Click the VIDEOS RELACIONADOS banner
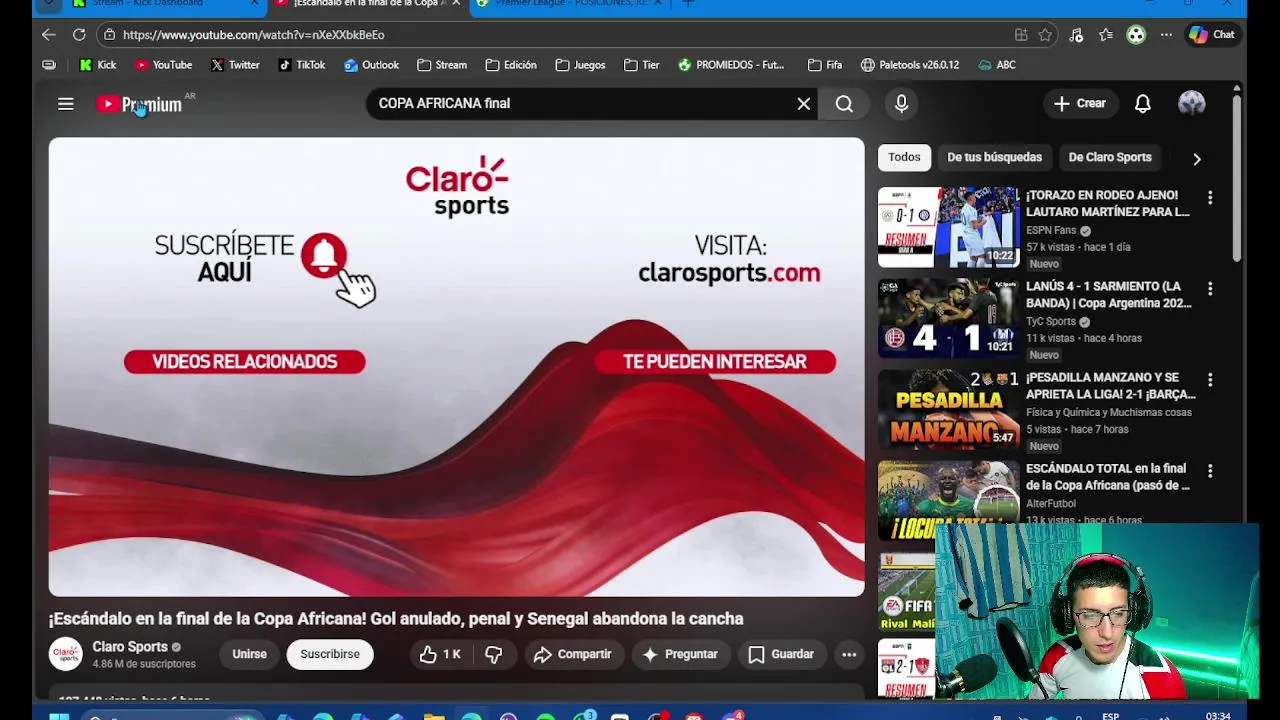1280x720 pixels. point(244,362)
